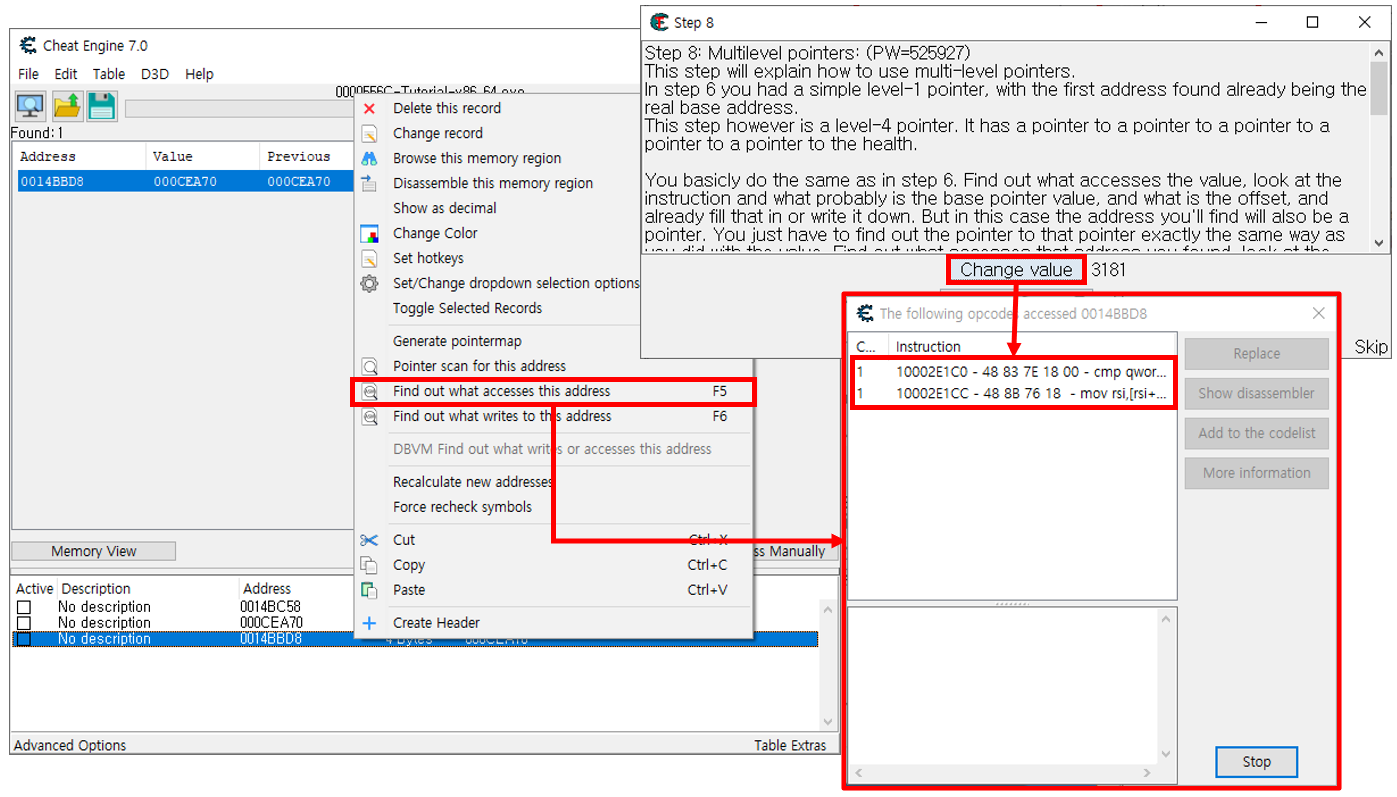Viewport: 1397px width, 797px height.
Task: Click the Paste clipboard icon
Action: 369,591
